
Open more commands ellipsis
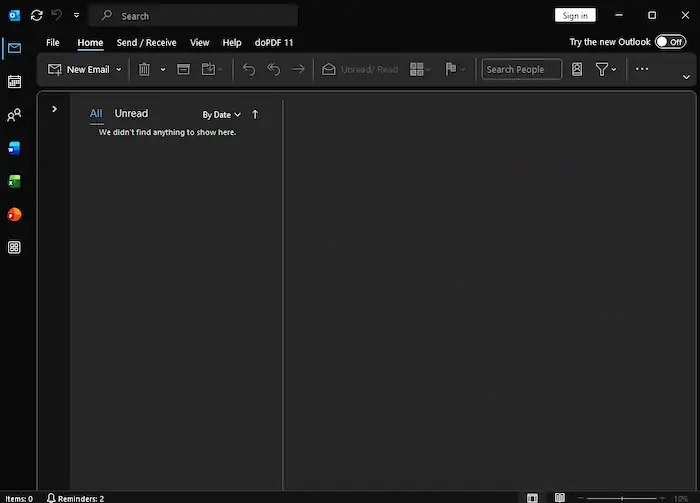click(x=642, y=69)
